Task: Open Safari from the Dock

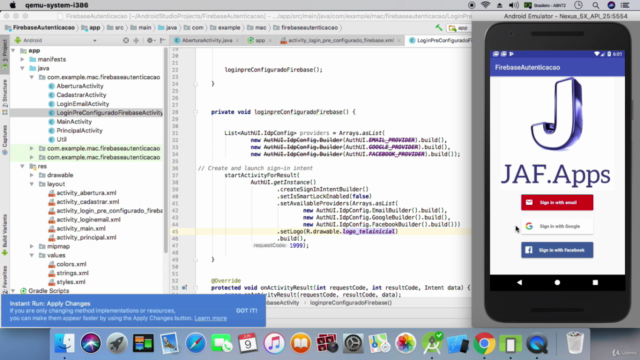Action: click(196, 343)
